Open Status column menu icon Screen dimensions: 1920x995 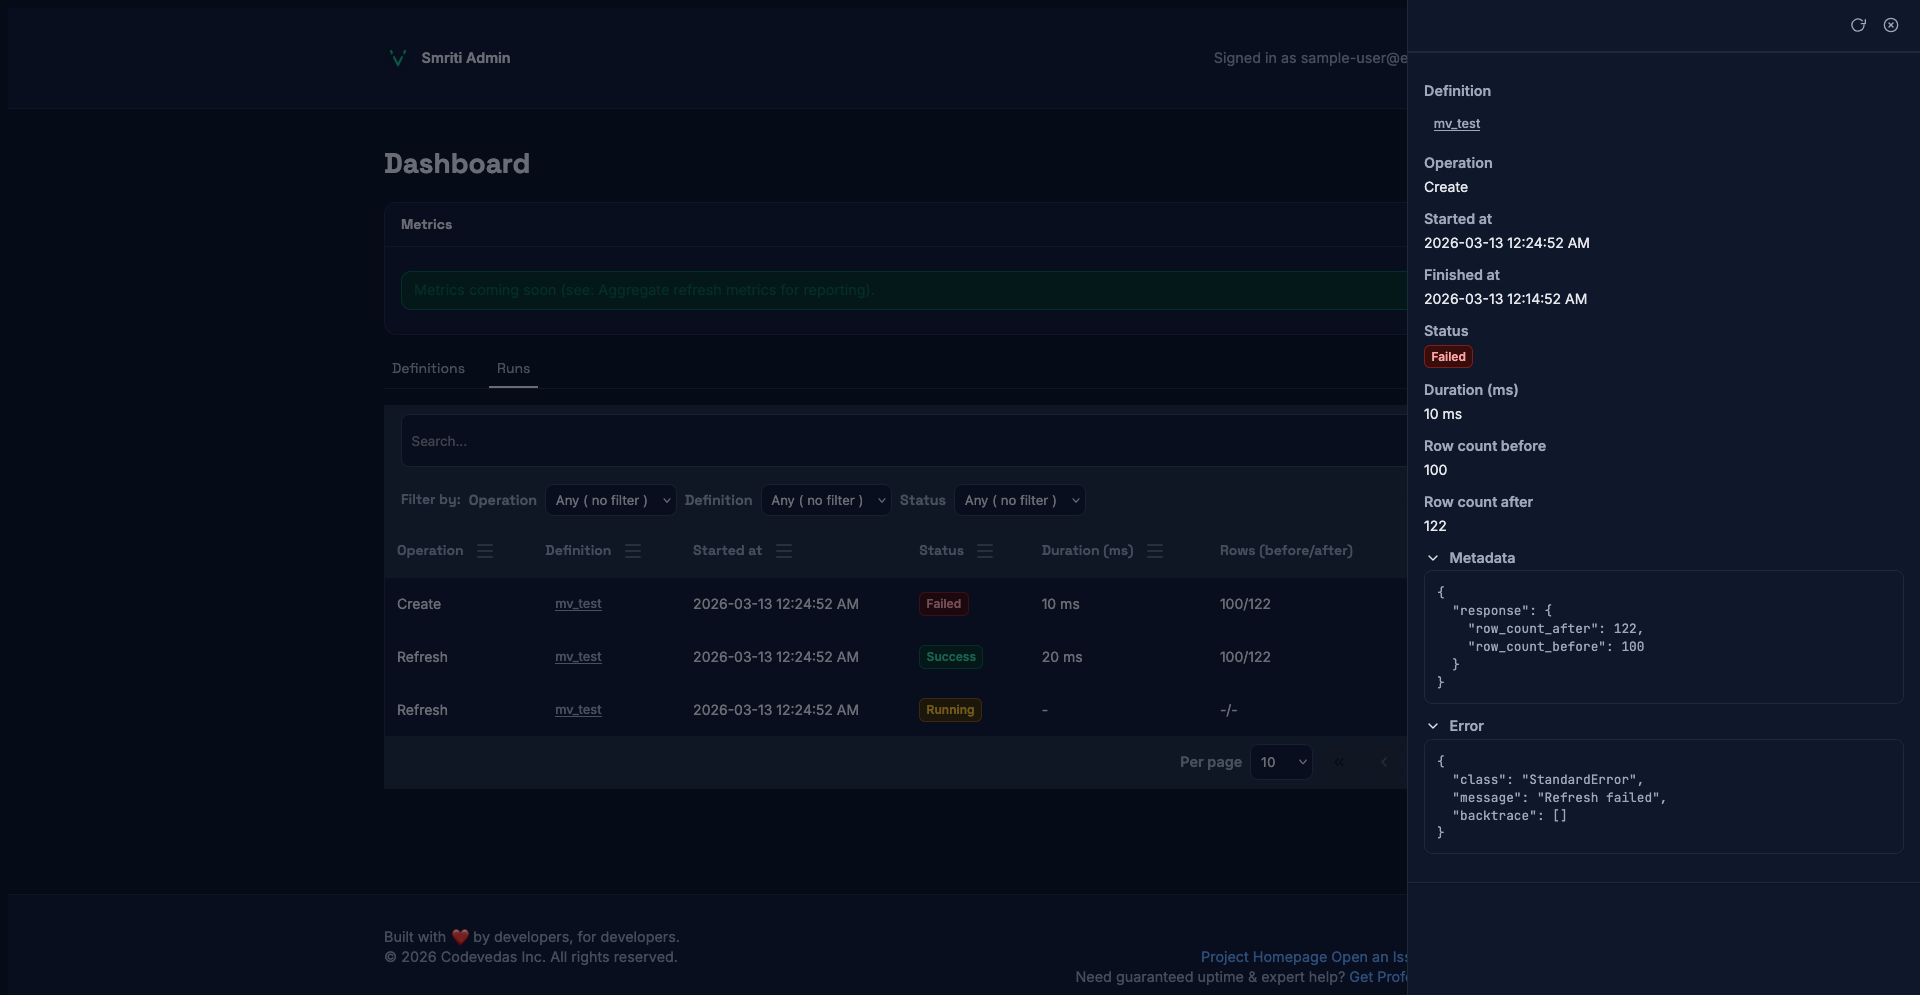coord(985,551)
